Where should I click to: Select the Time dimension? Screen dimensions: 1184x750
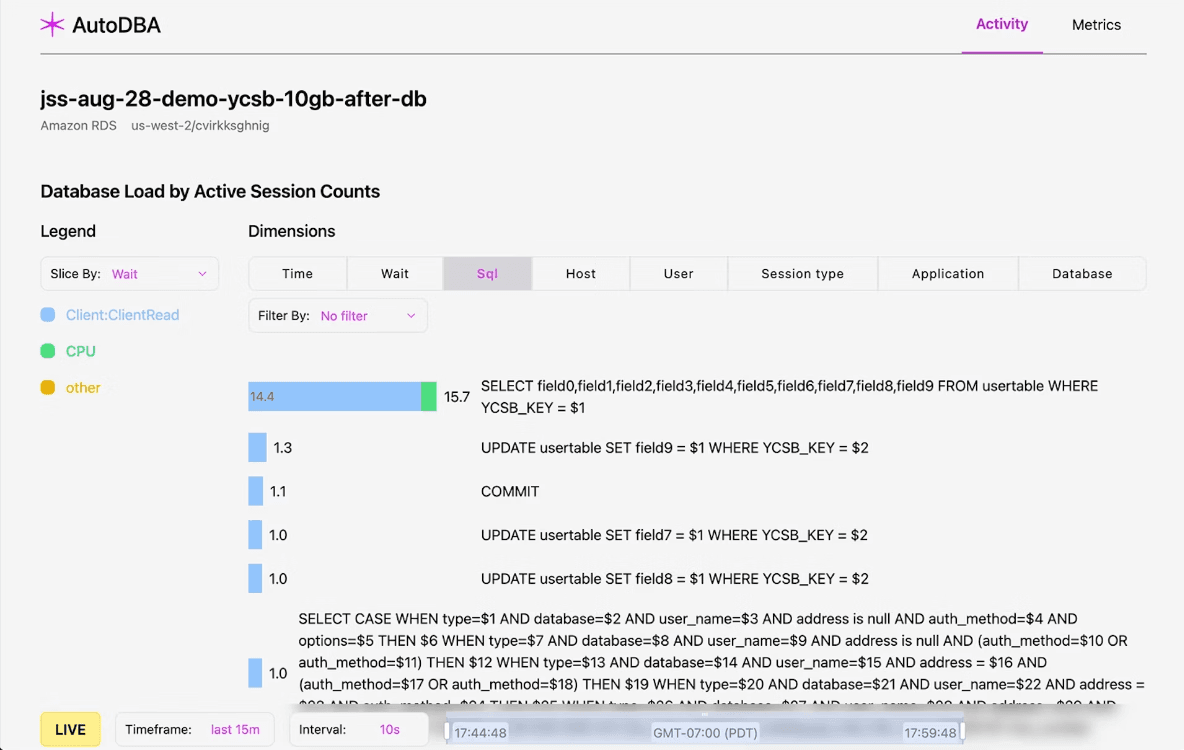point(297,274)
